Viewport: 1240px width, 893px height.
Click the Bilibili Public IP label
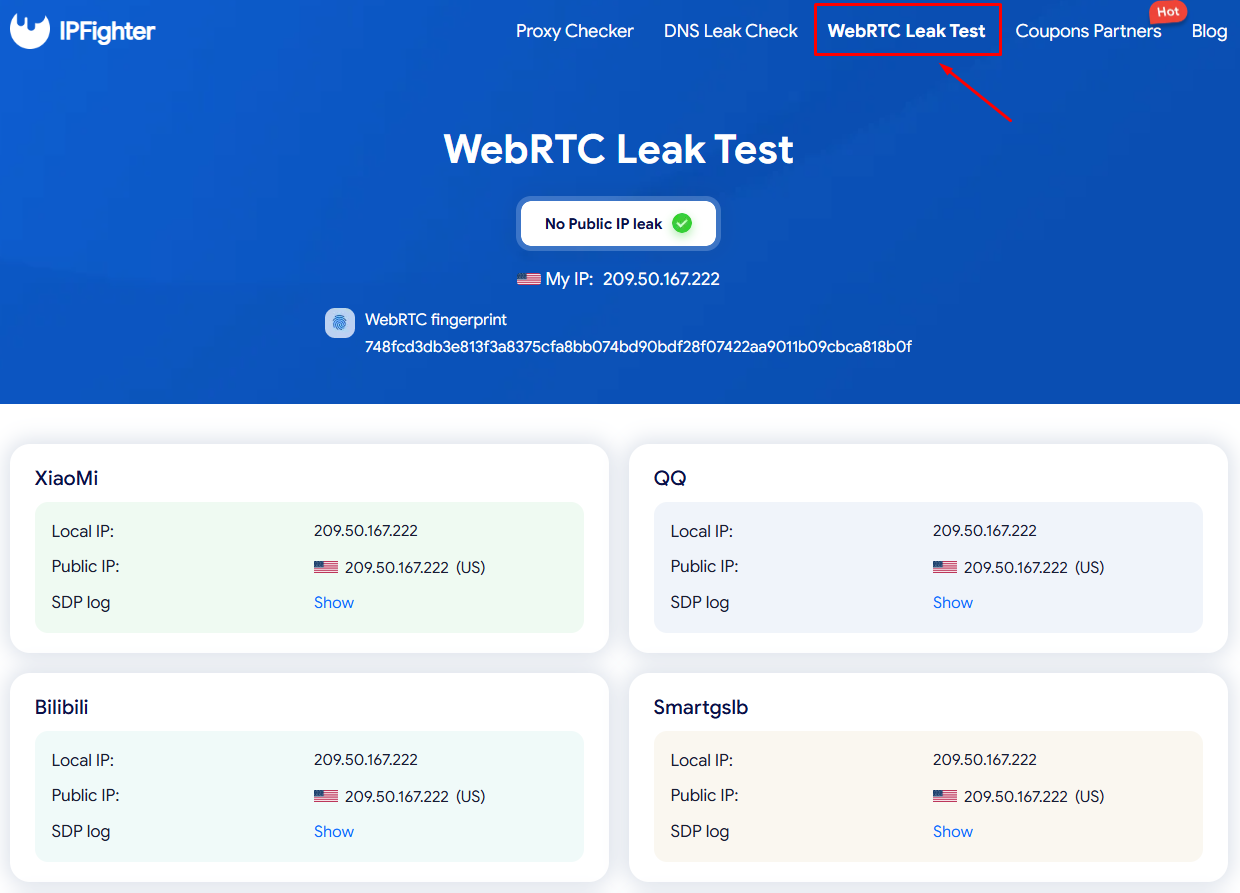(x=86, y=795)
